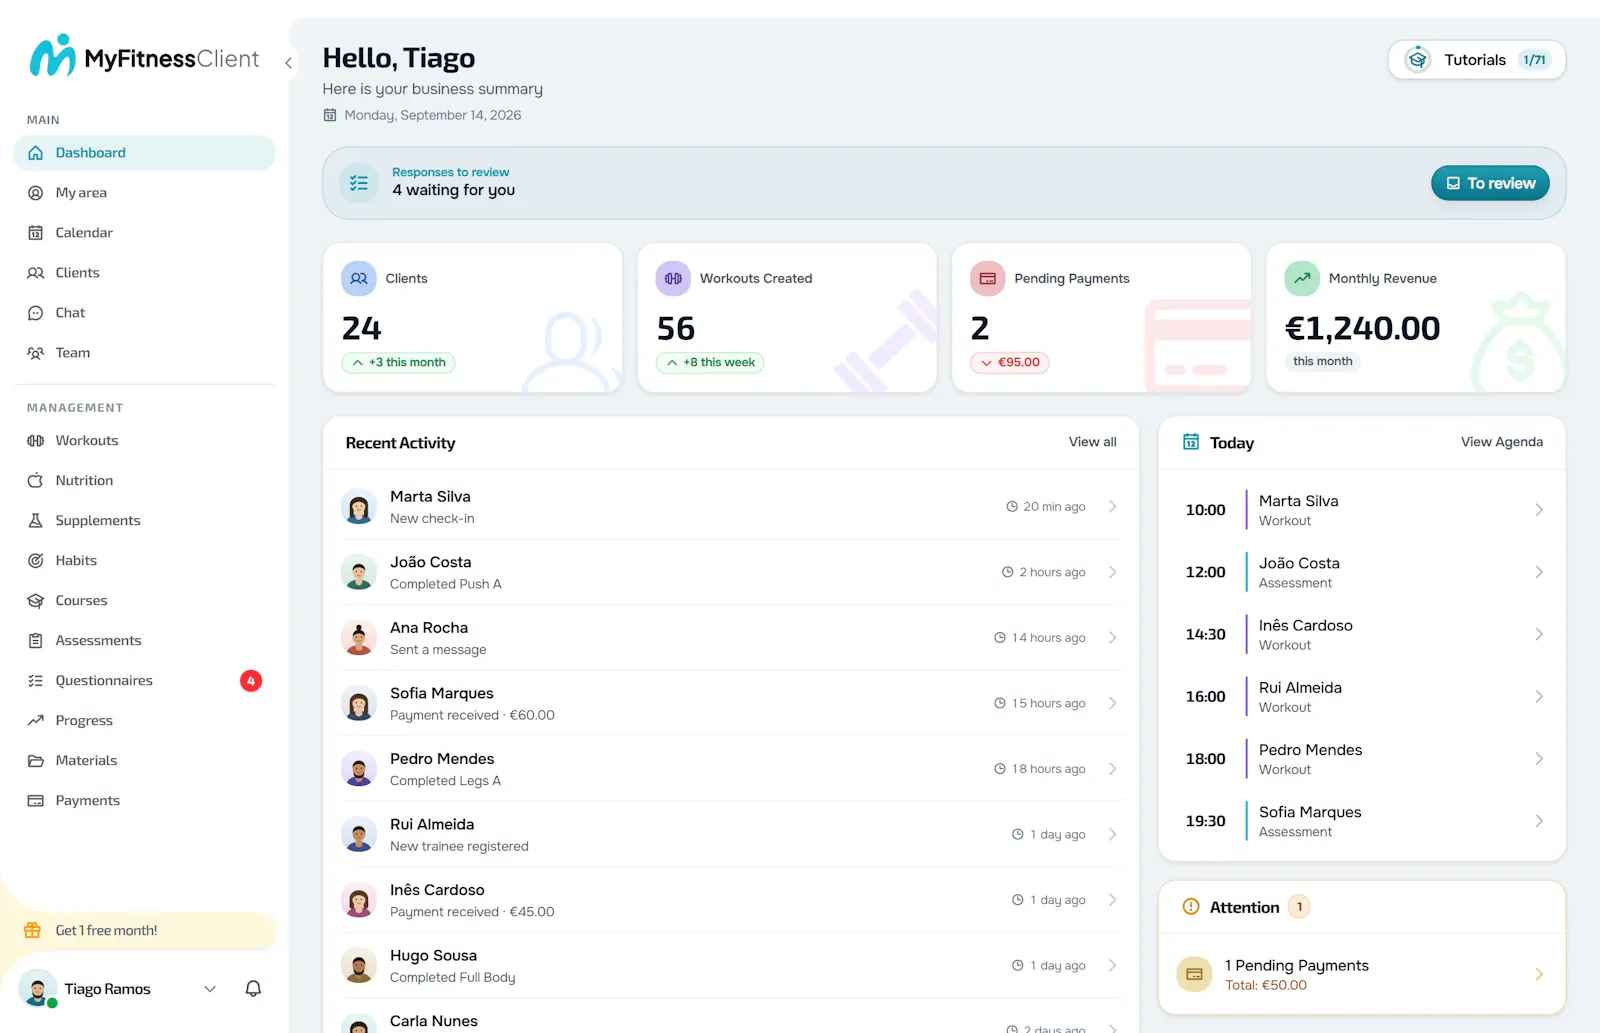Open the 19:30 Sofia Marques Assessment chevron
The image size is (1600, 1033).
click(1539, 821)
